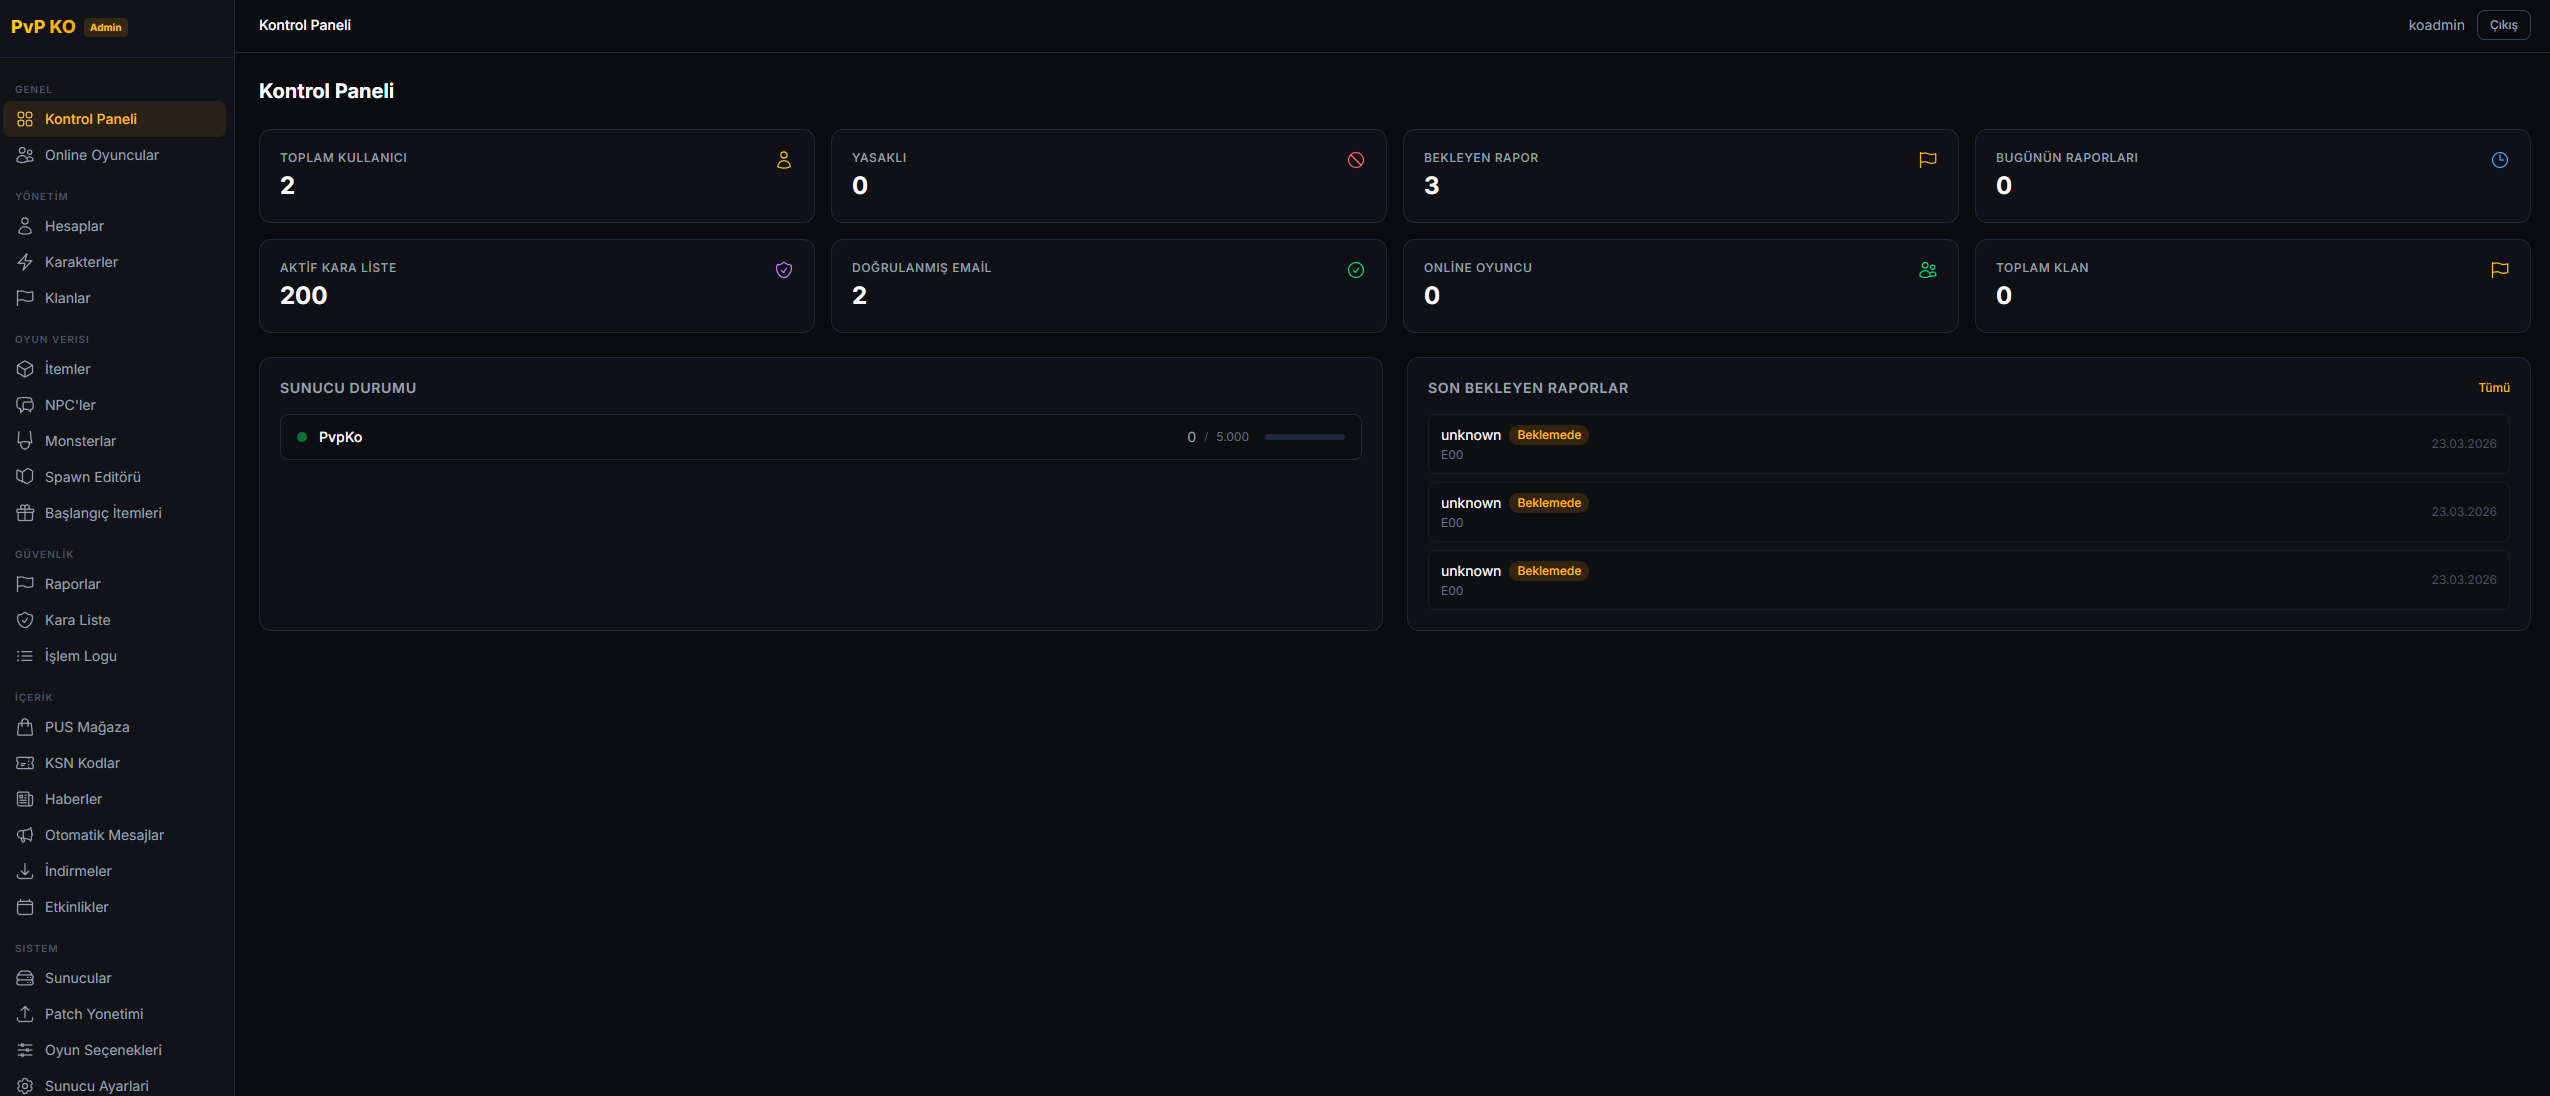
Task: Click the İndirmeler download icon
Action: pyautogui.click(x=25, y=871)
